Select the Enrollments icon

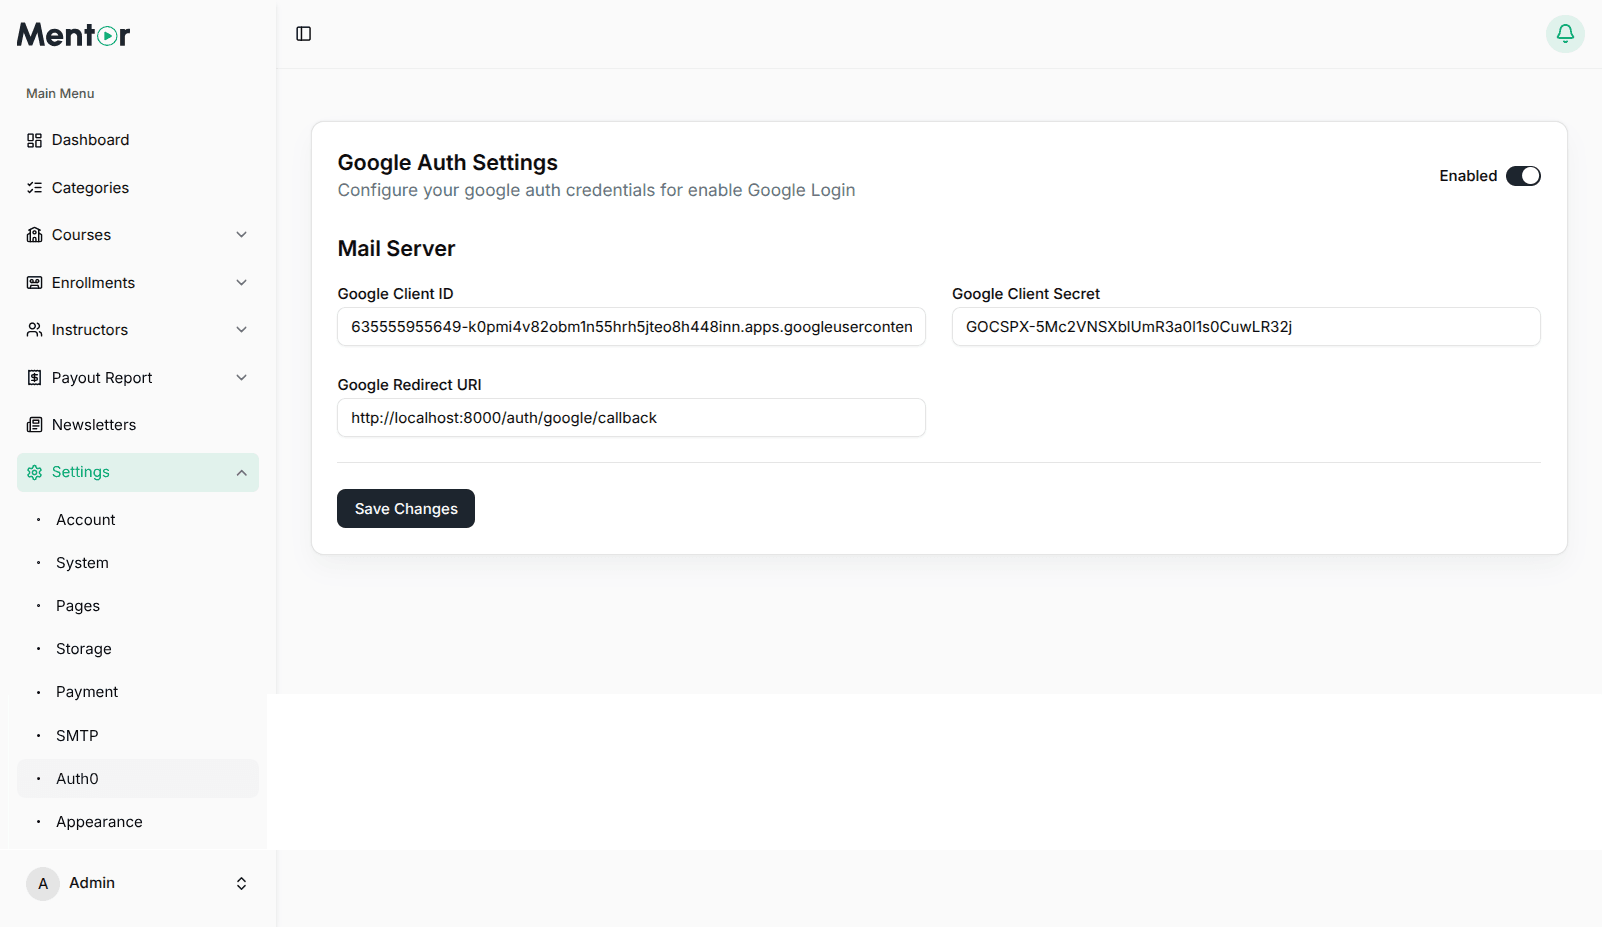click(33, 282)
